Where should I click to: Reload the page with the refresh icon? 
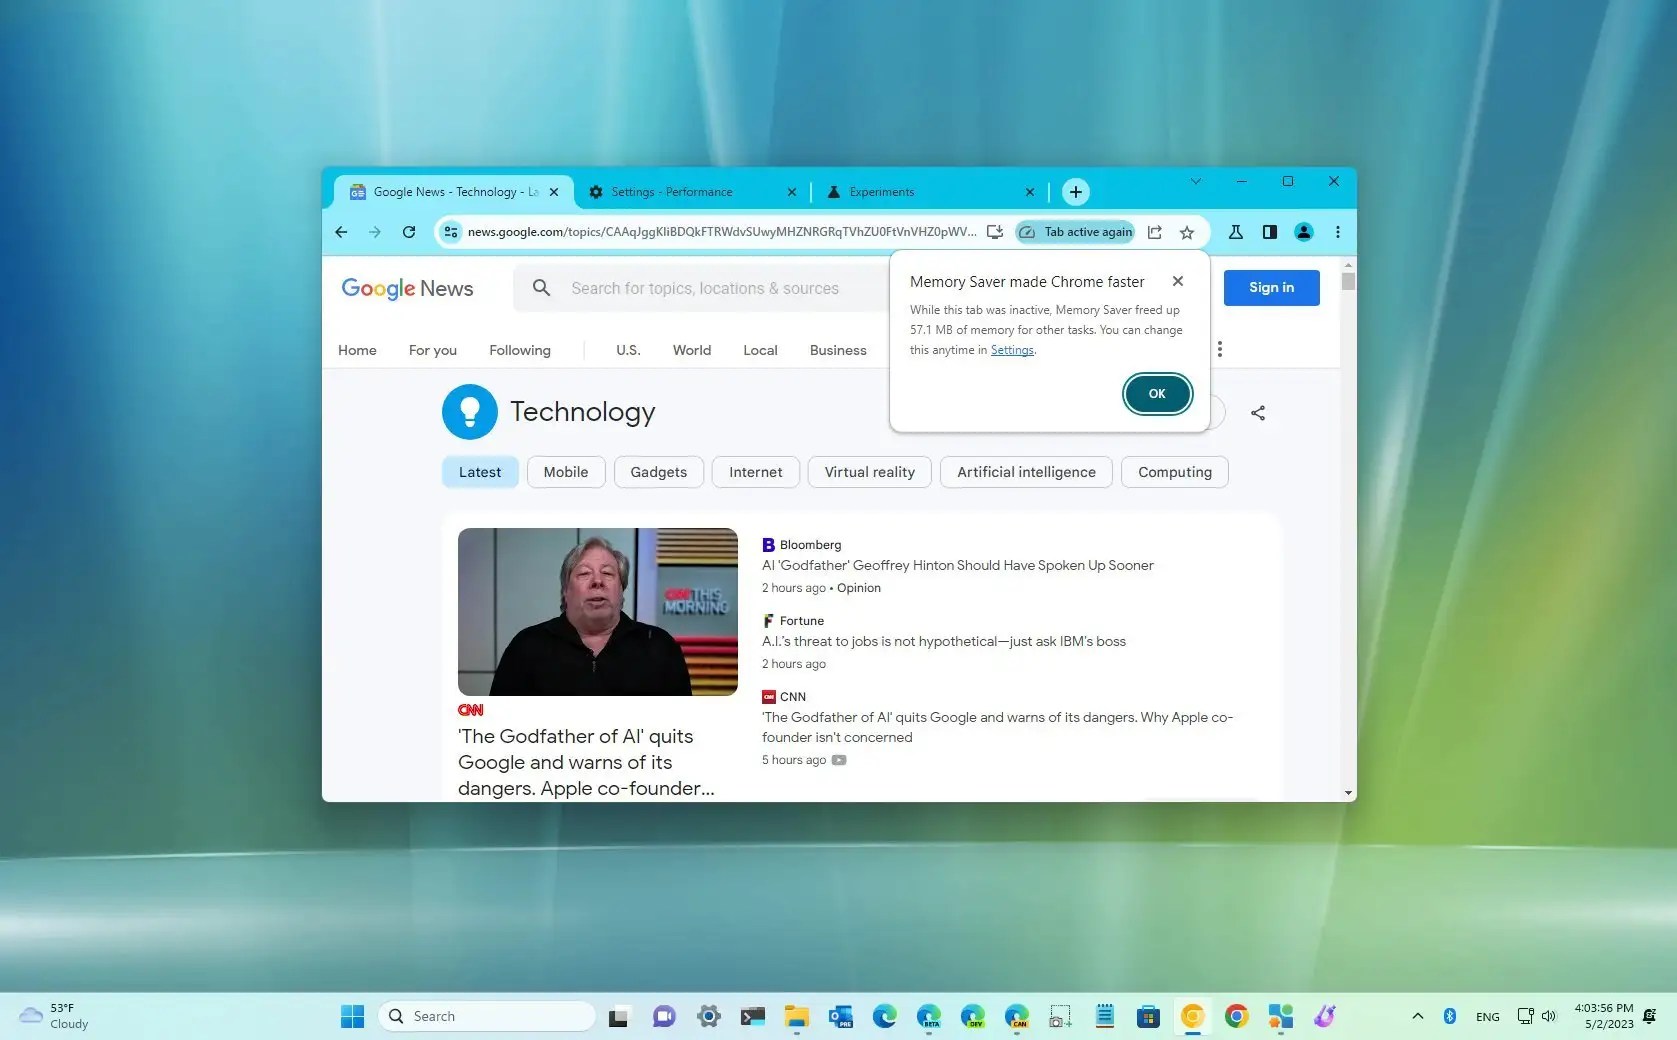pyautogui.click(x=408, y=231)
